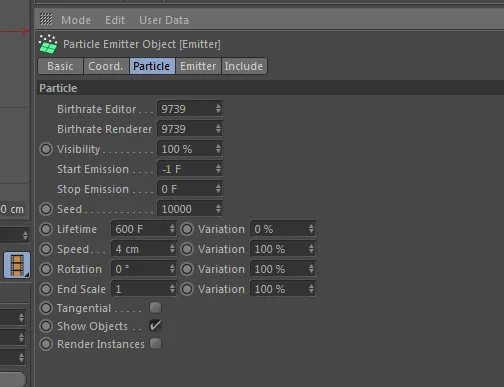Click the Birthrate Editor value field
Viewport: 504px width, 387px height.
190,109
